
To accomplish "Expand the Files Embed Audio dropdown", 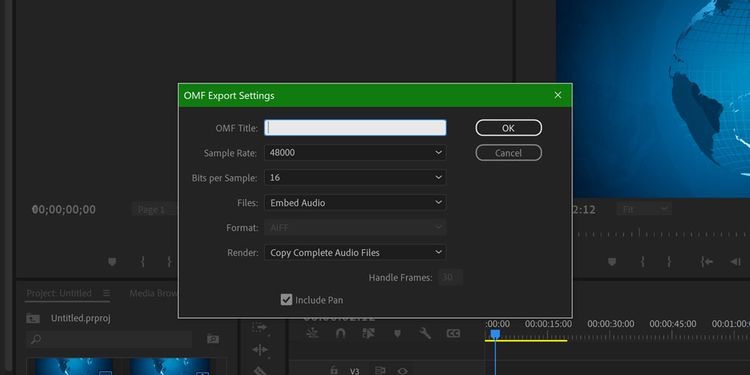I will pos(355,202).
